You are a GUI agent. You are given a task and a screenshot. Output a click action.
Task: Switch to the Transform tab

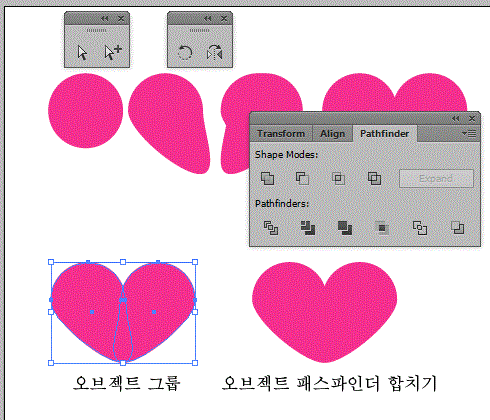[281, 134]
